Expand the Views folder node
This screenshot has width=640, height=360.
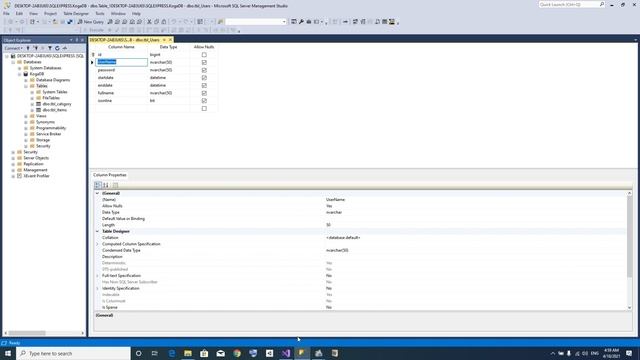click(26, 116)
